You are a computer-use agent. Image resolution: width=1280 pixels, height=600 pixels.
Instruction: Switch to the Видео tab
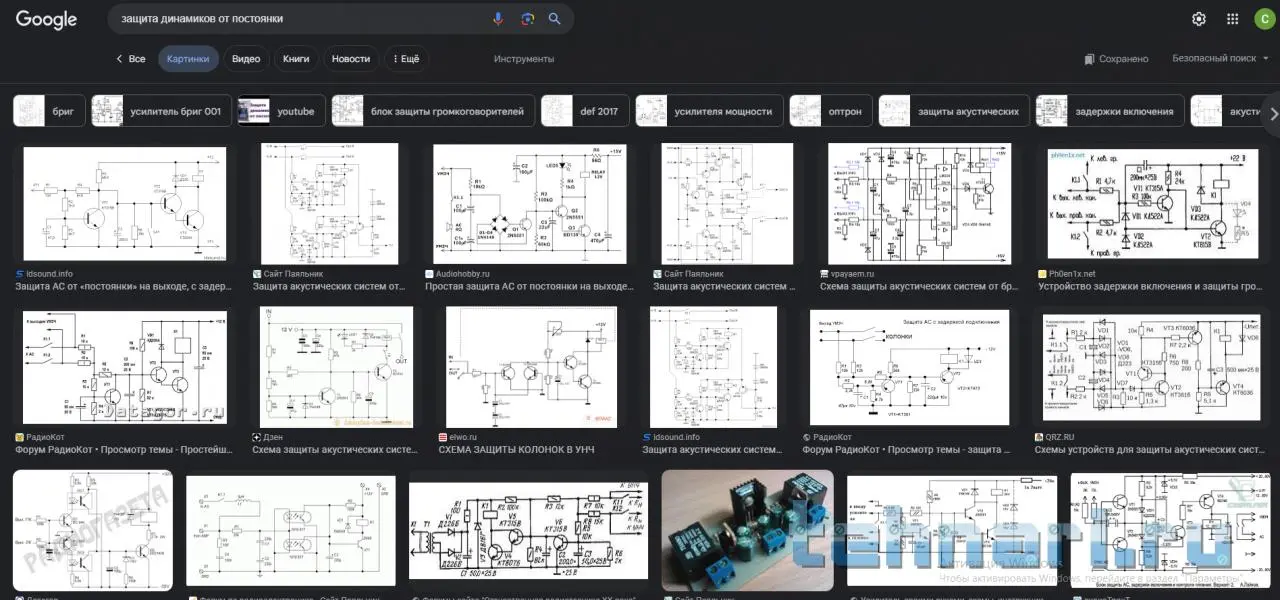coord(246,59)
